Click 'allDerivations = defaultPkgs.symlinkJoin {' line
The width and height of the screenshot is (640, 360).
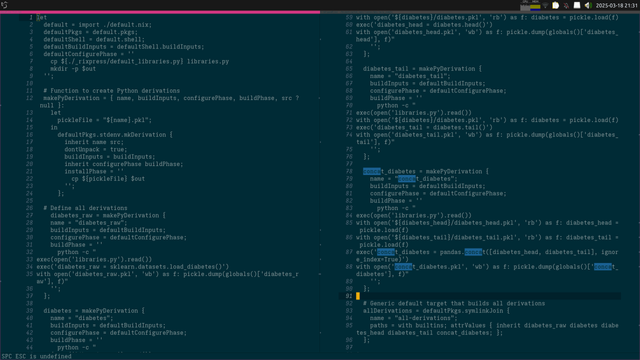pyautogui.click(x=436, y=311)
